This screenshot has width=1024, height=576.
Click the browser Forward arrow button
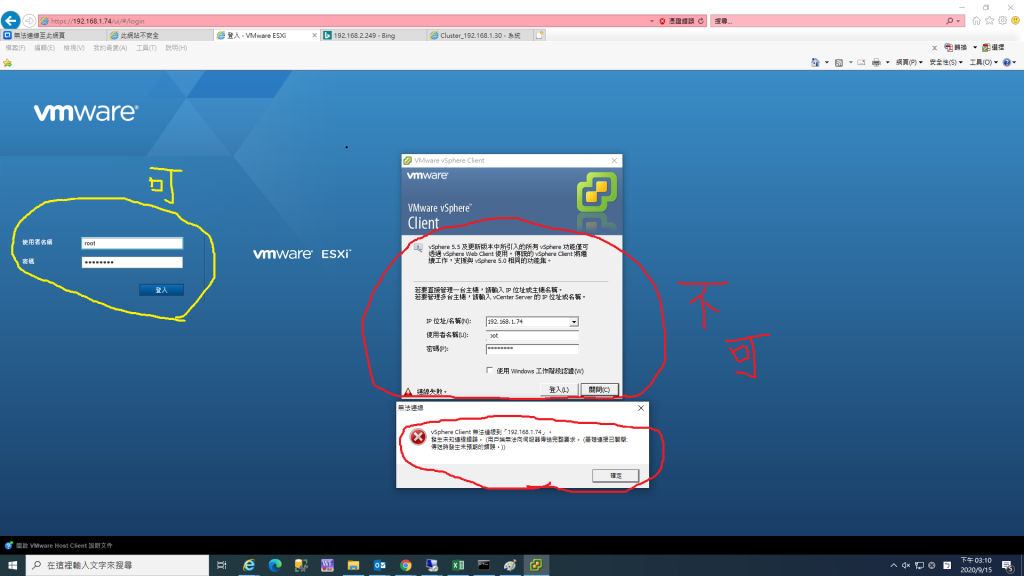(29, 21)
